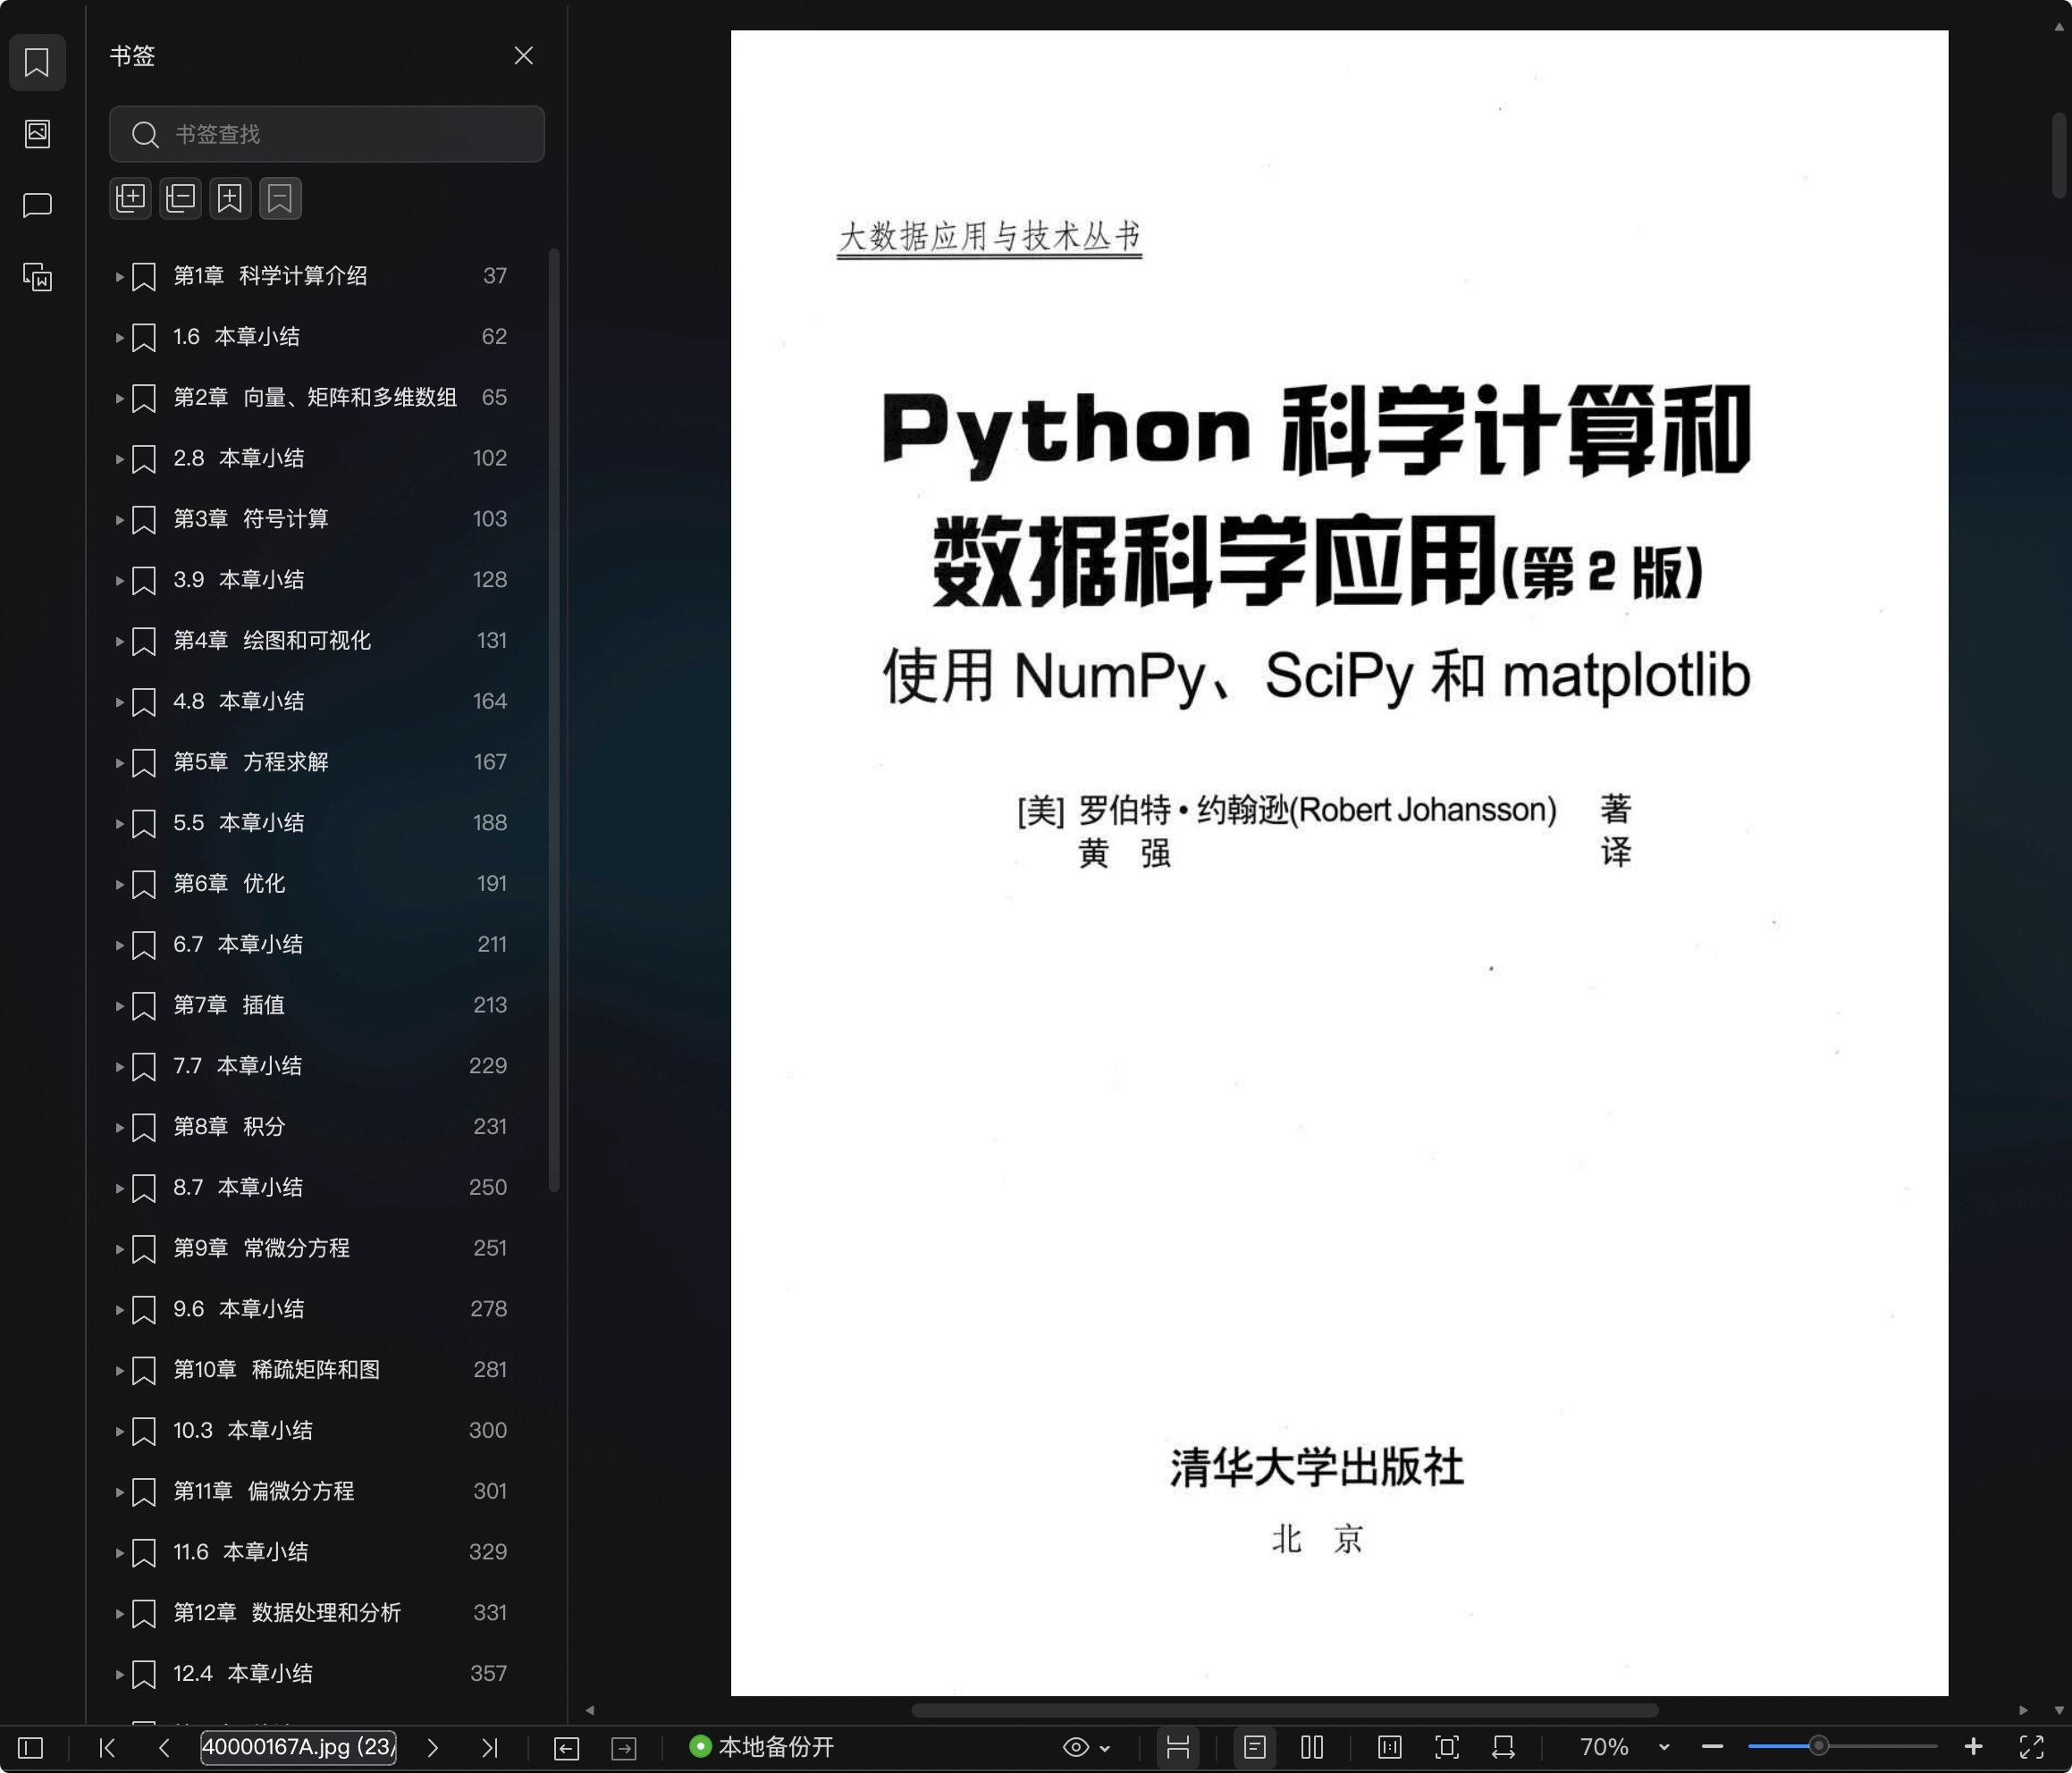Viewport: 2072px width, 1773px height.
Task: Expand 第4章 绘图和可视化 bookmark
Action: click(x=119, y=641)
